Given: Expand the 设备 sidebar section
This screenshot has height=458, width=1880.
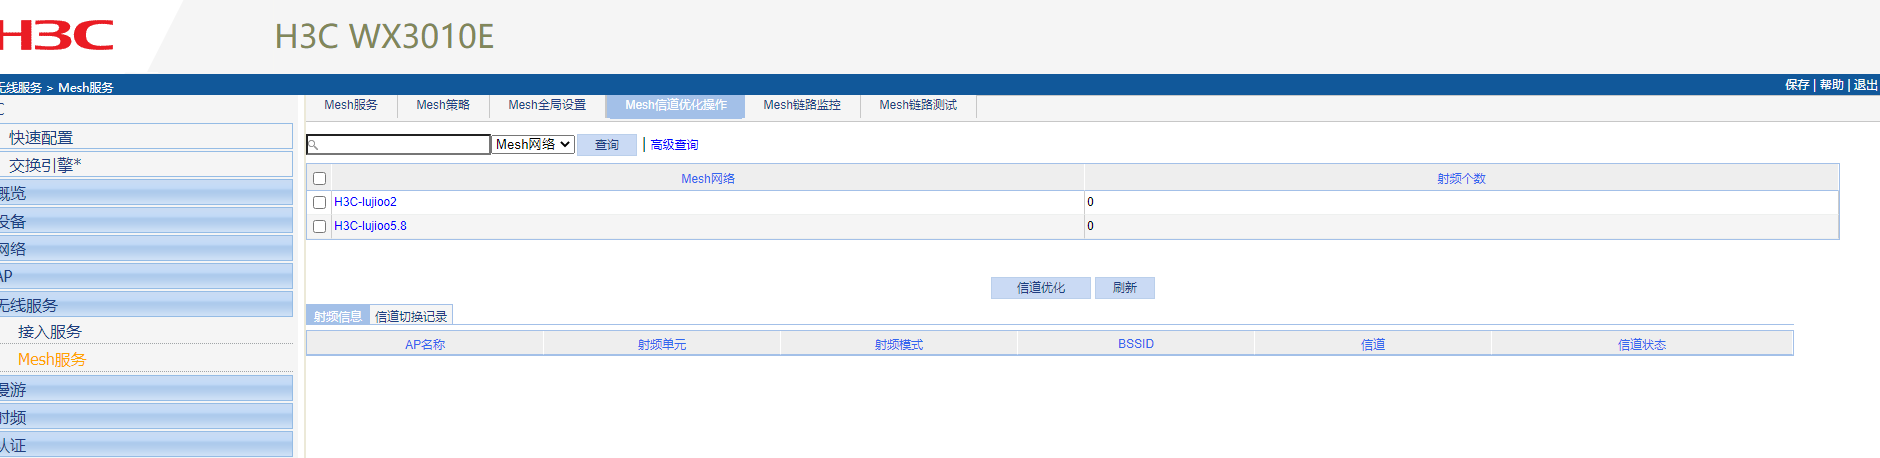Looking at the screenshot, I should pyautogui.click(x=146, y=221).
